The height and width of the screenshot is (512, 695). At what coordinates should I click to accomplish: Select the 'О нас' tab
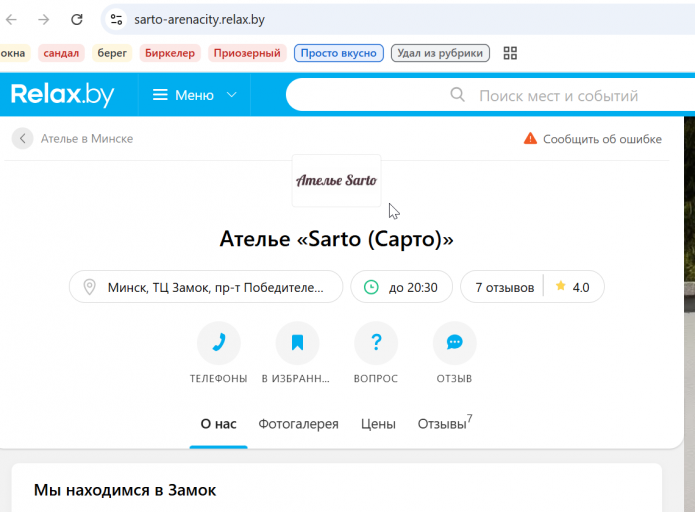[x=219, y=424]
